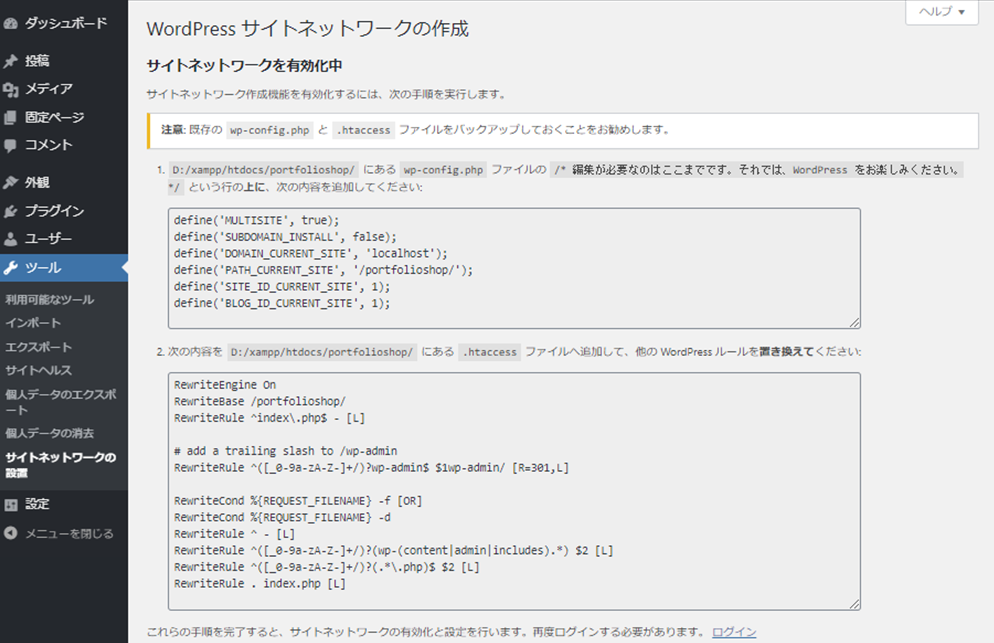Click the media icon beside メディア
This screenshot has width=994, height=643.
click(x=10, y=89)
